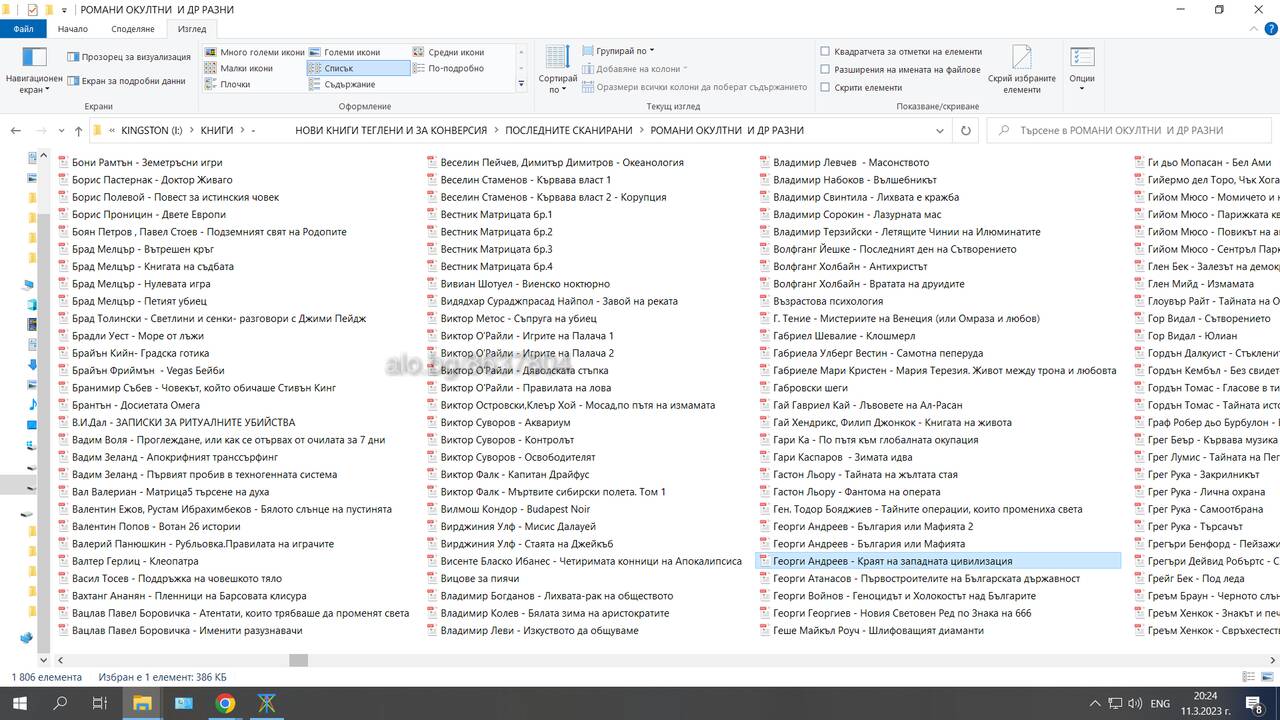Click File Explorer taskbar icon
This screenshot has width=1280, height=720.
tap(142, 704)
